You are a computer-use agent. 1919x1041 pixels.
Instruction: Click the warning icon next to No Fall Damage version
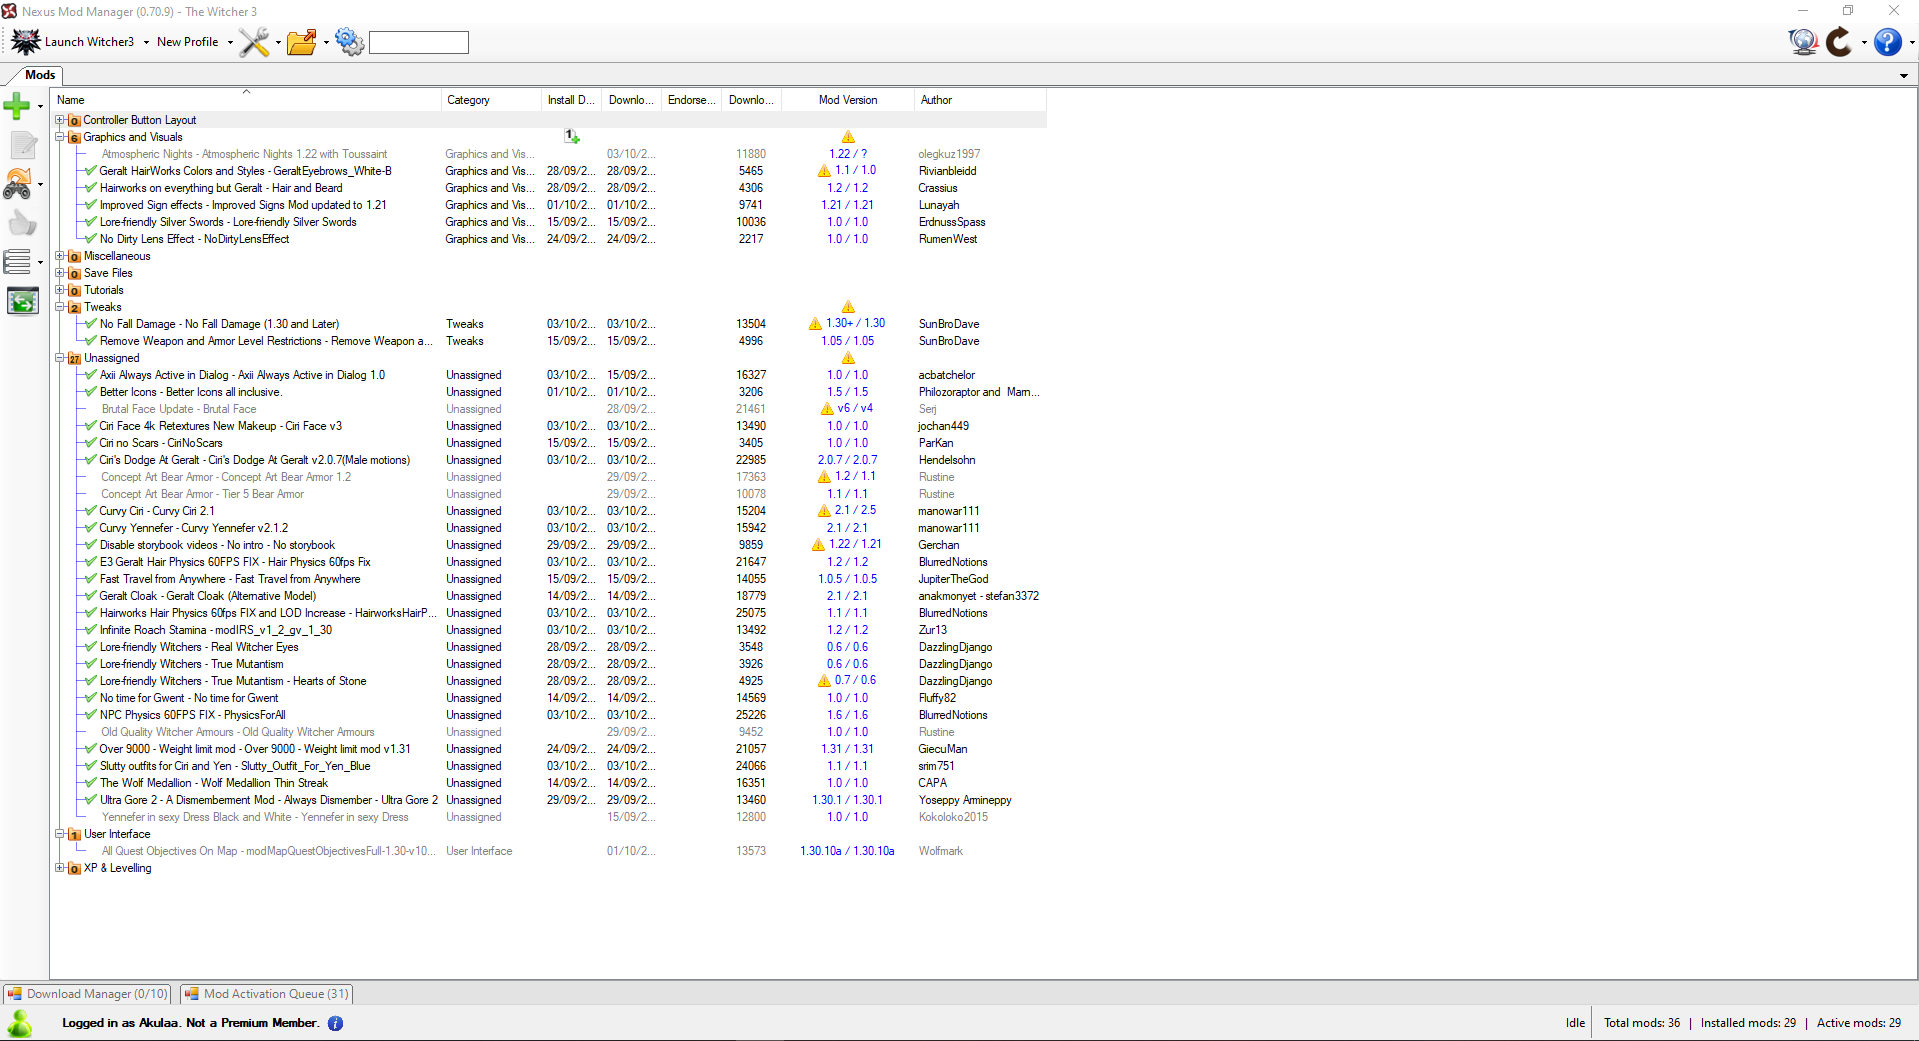pyautogui.click(x=815, y=324)
